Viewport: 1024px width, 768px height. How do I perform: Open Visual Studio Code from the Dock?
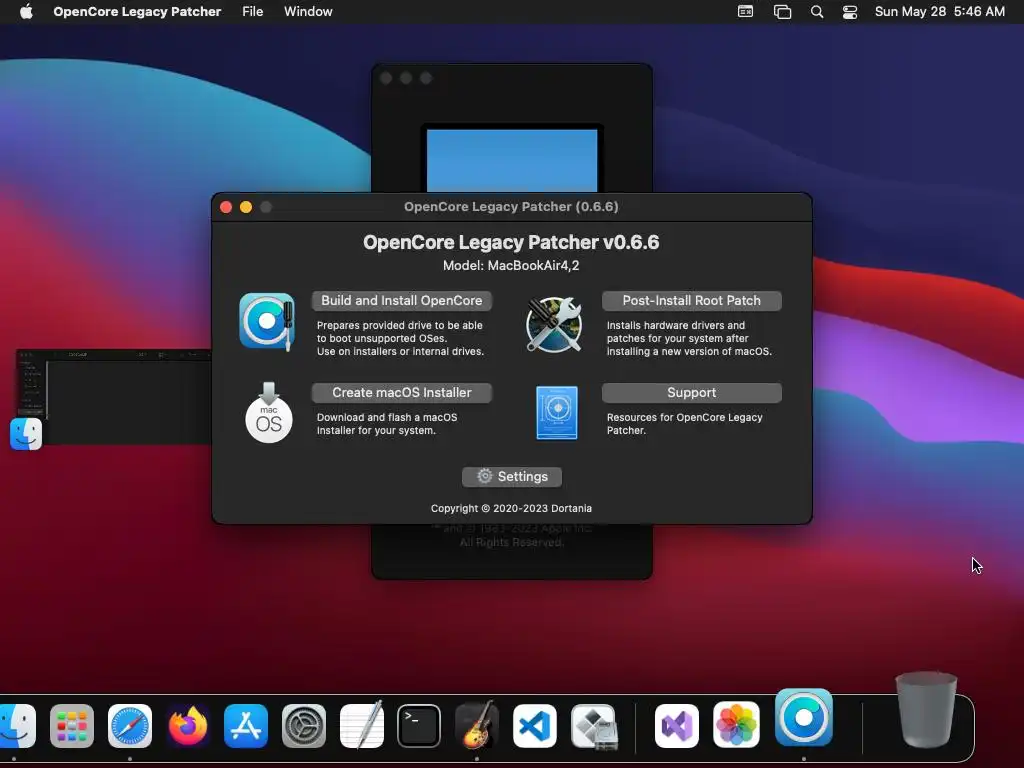tap(534, 726)
